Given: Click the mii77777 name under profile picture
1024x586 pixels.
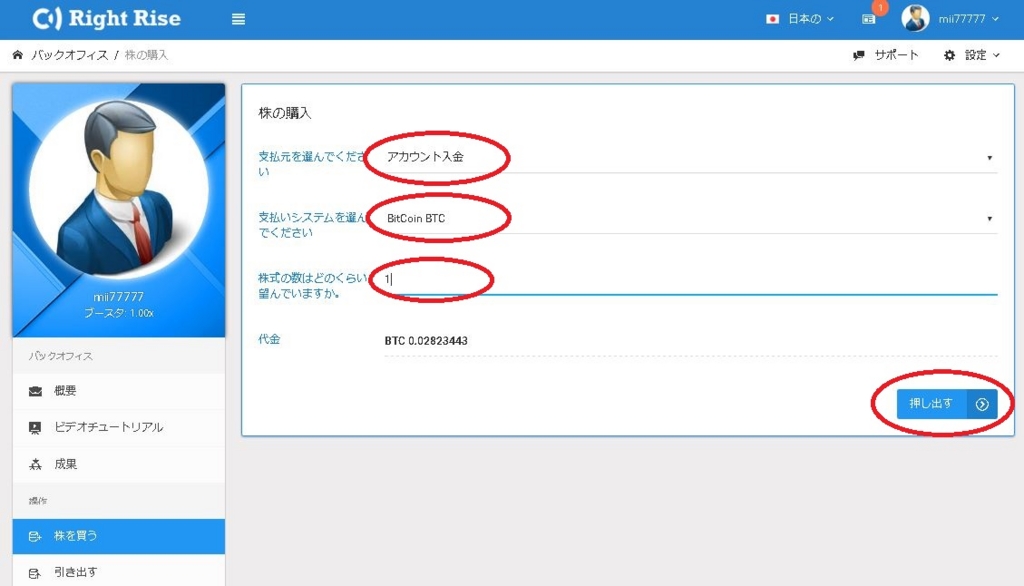Looking at the screenshot, I should (x=118, y=297).
